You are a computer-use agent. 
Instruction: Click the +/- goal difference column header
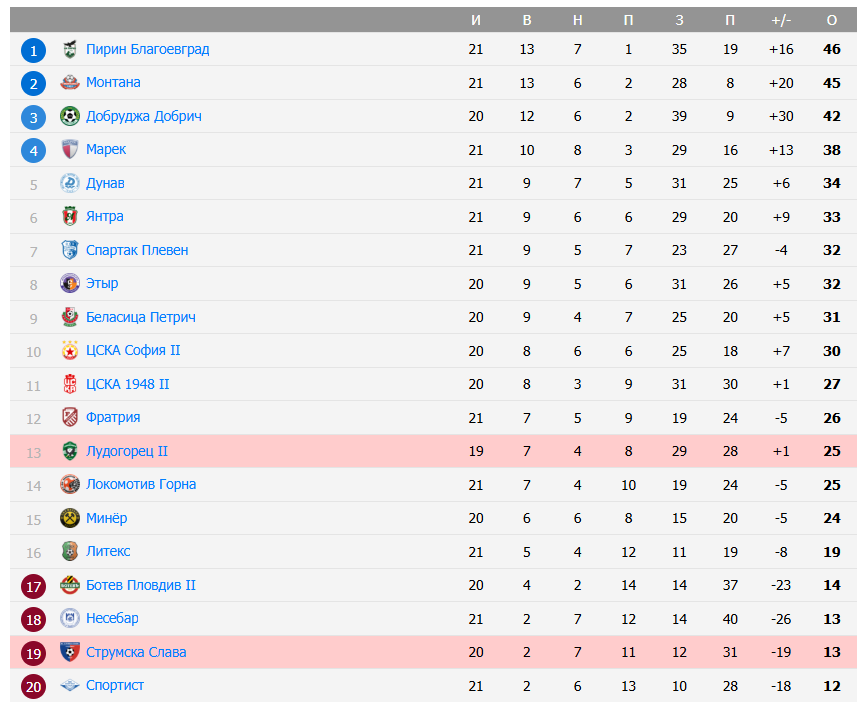781,20
